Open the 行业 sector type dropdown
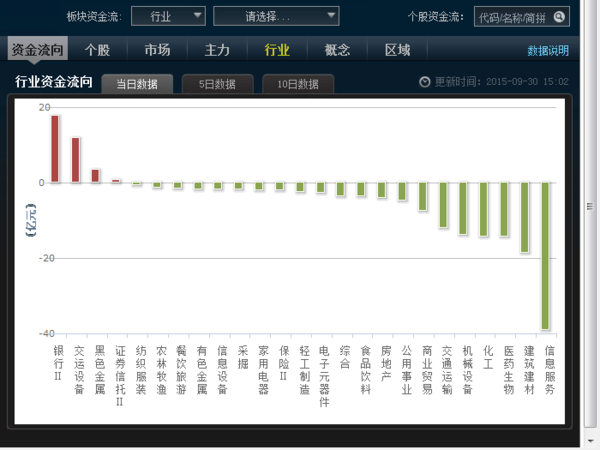This screenshot has height=450, width=600. (168, 16)
